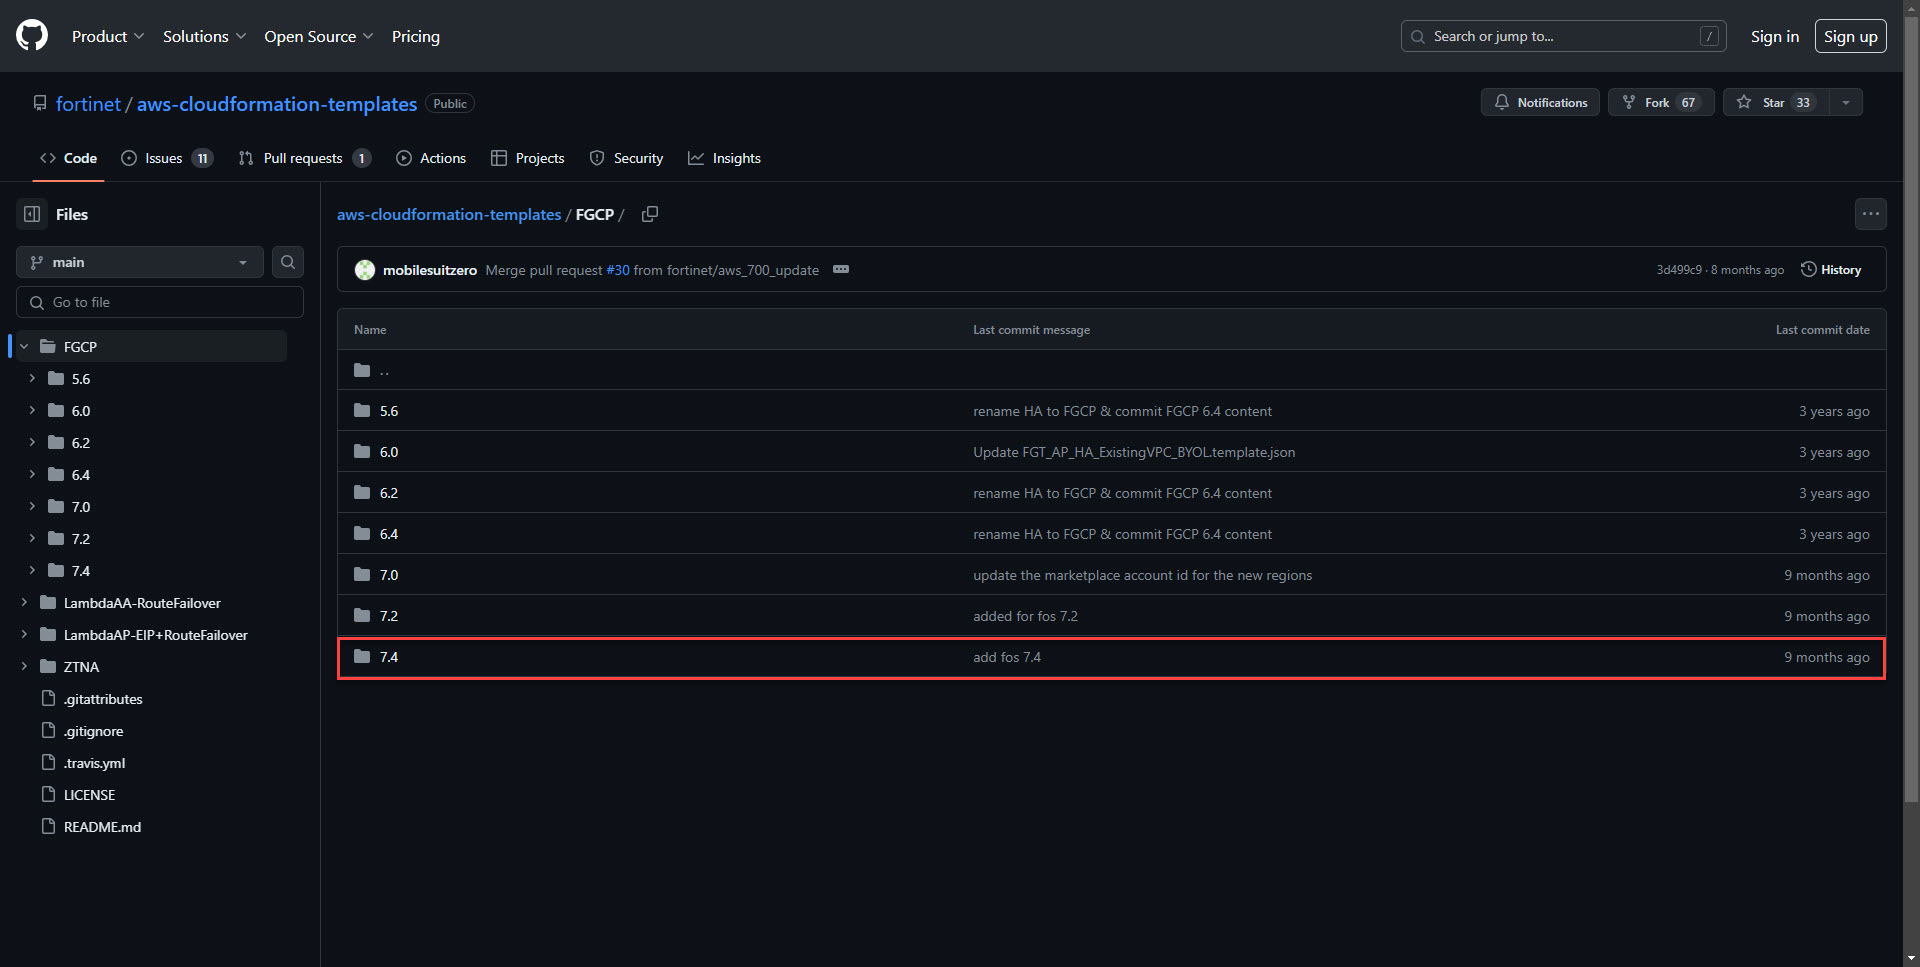The image size is (1920, 967).
Task: Open the Solutions menu
Action: 204,36
